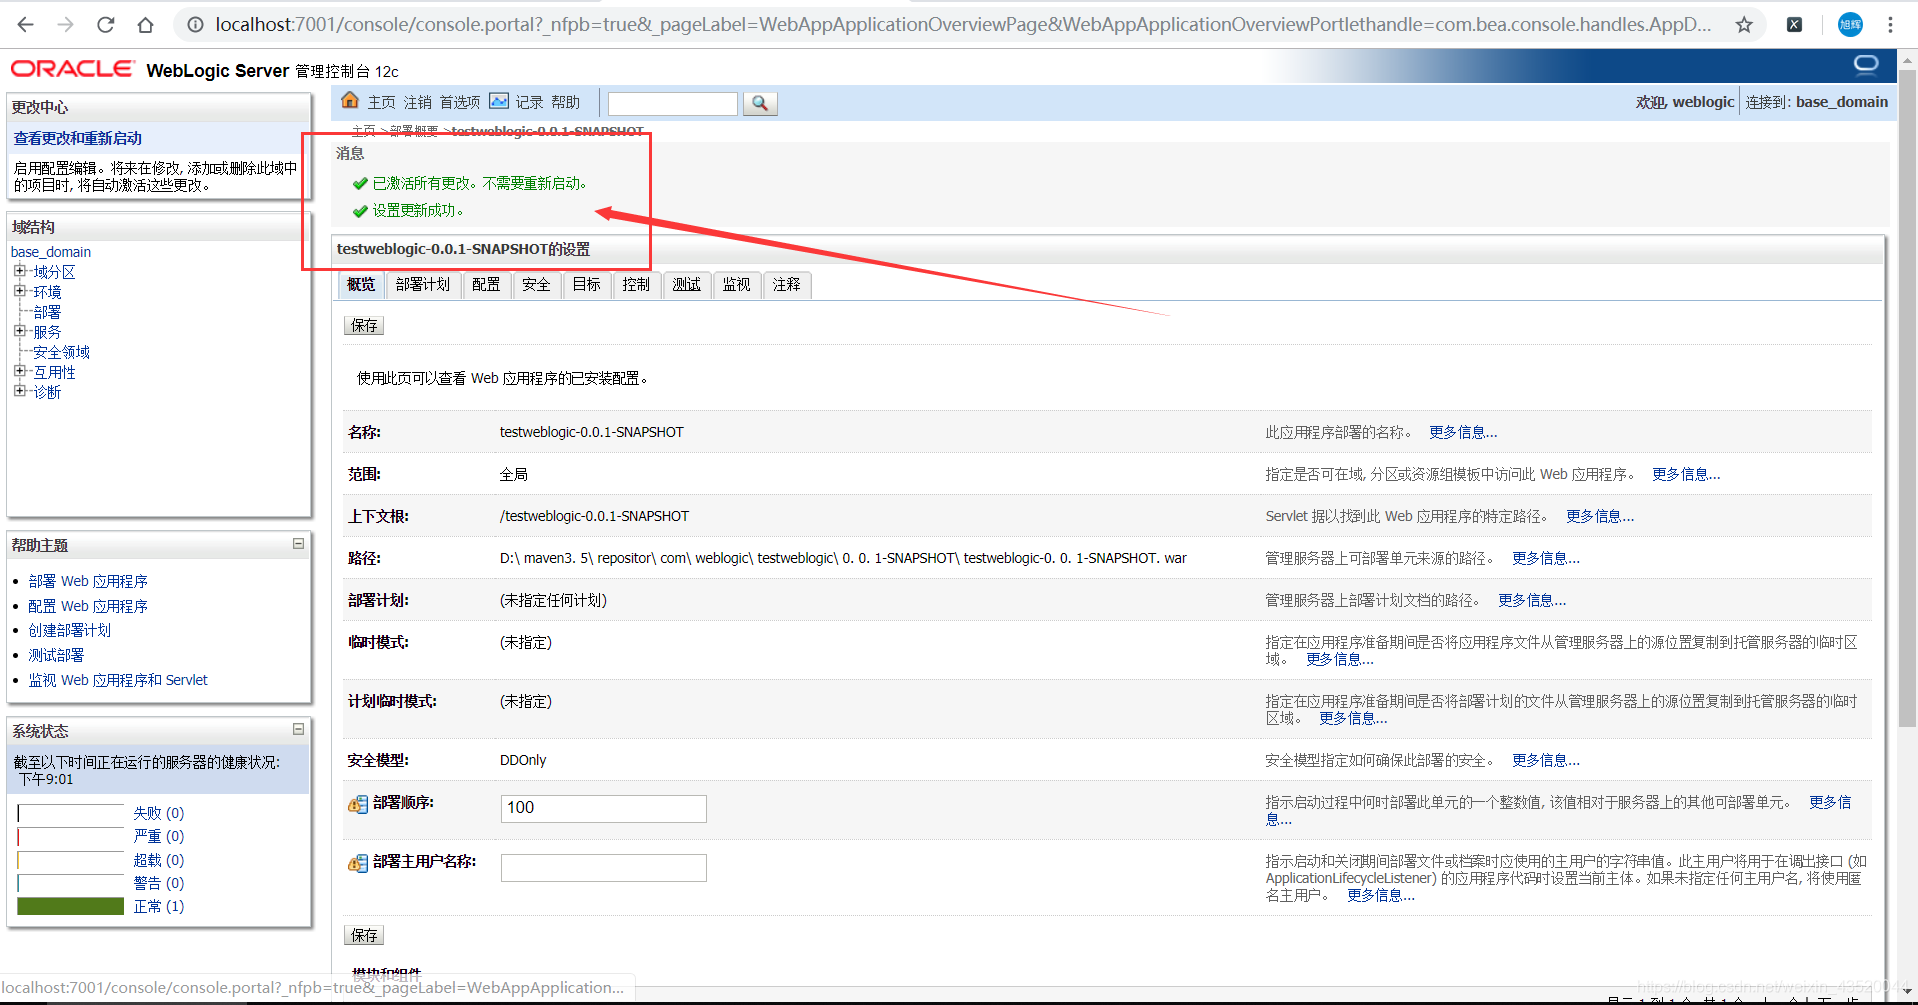Viewport: 1918px width, 1005px height.
Task: Expand the 诊断 tree node
Action: pyautogui.click(x=19, y=391)
